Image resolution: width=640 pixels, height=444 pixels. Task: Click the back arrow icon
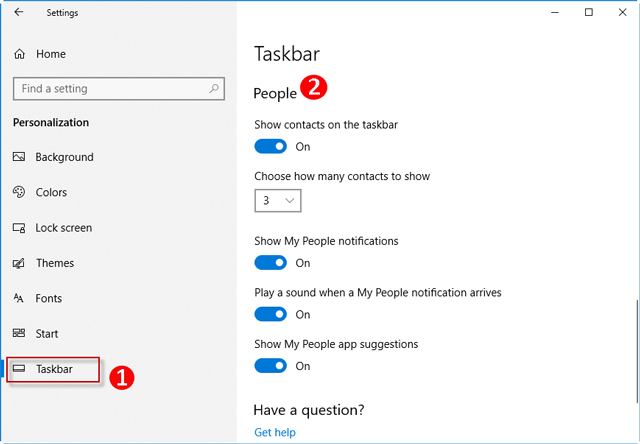point(18,13)
